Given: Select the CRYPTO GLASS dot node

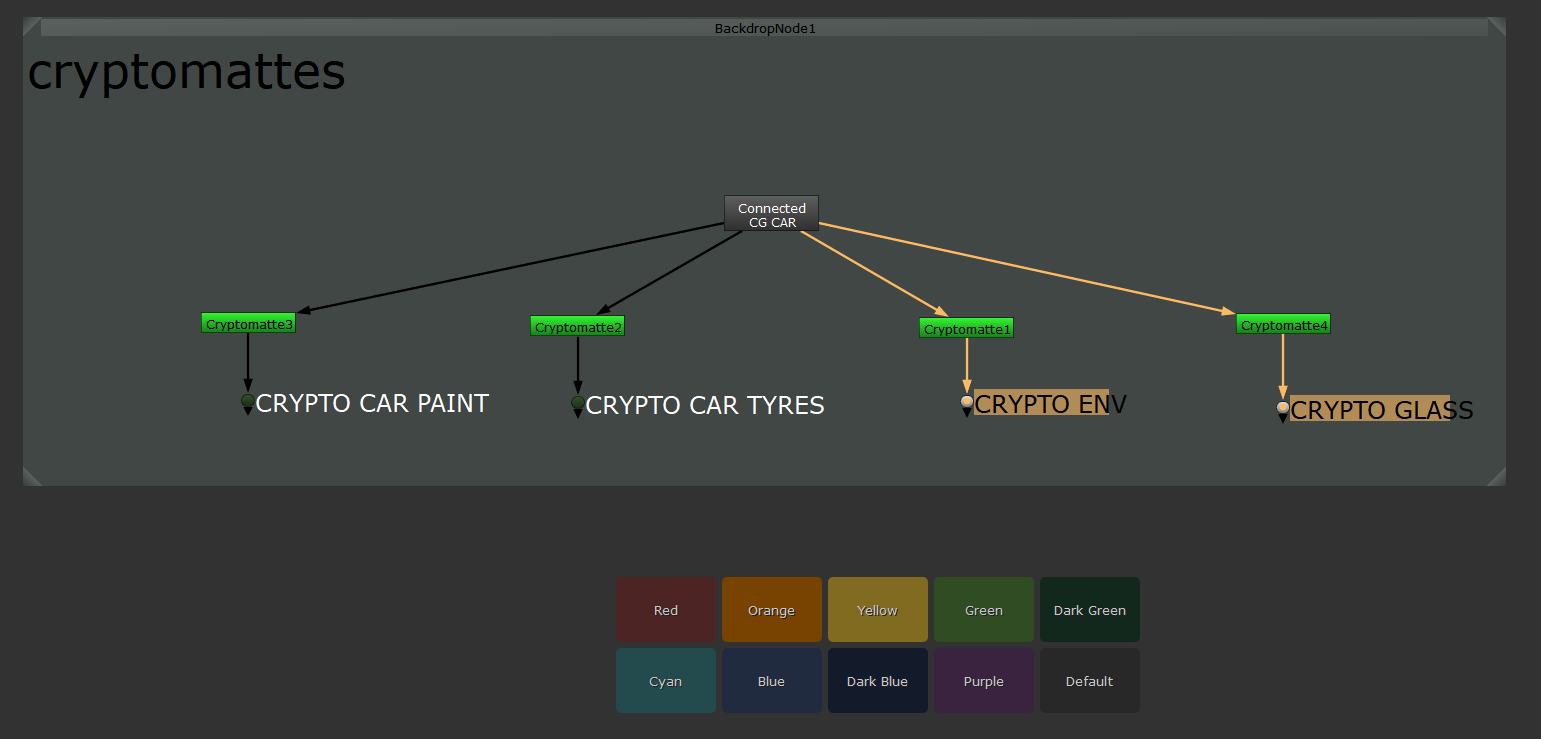Looking at the screenshot, I should (x=1283, y=408).
